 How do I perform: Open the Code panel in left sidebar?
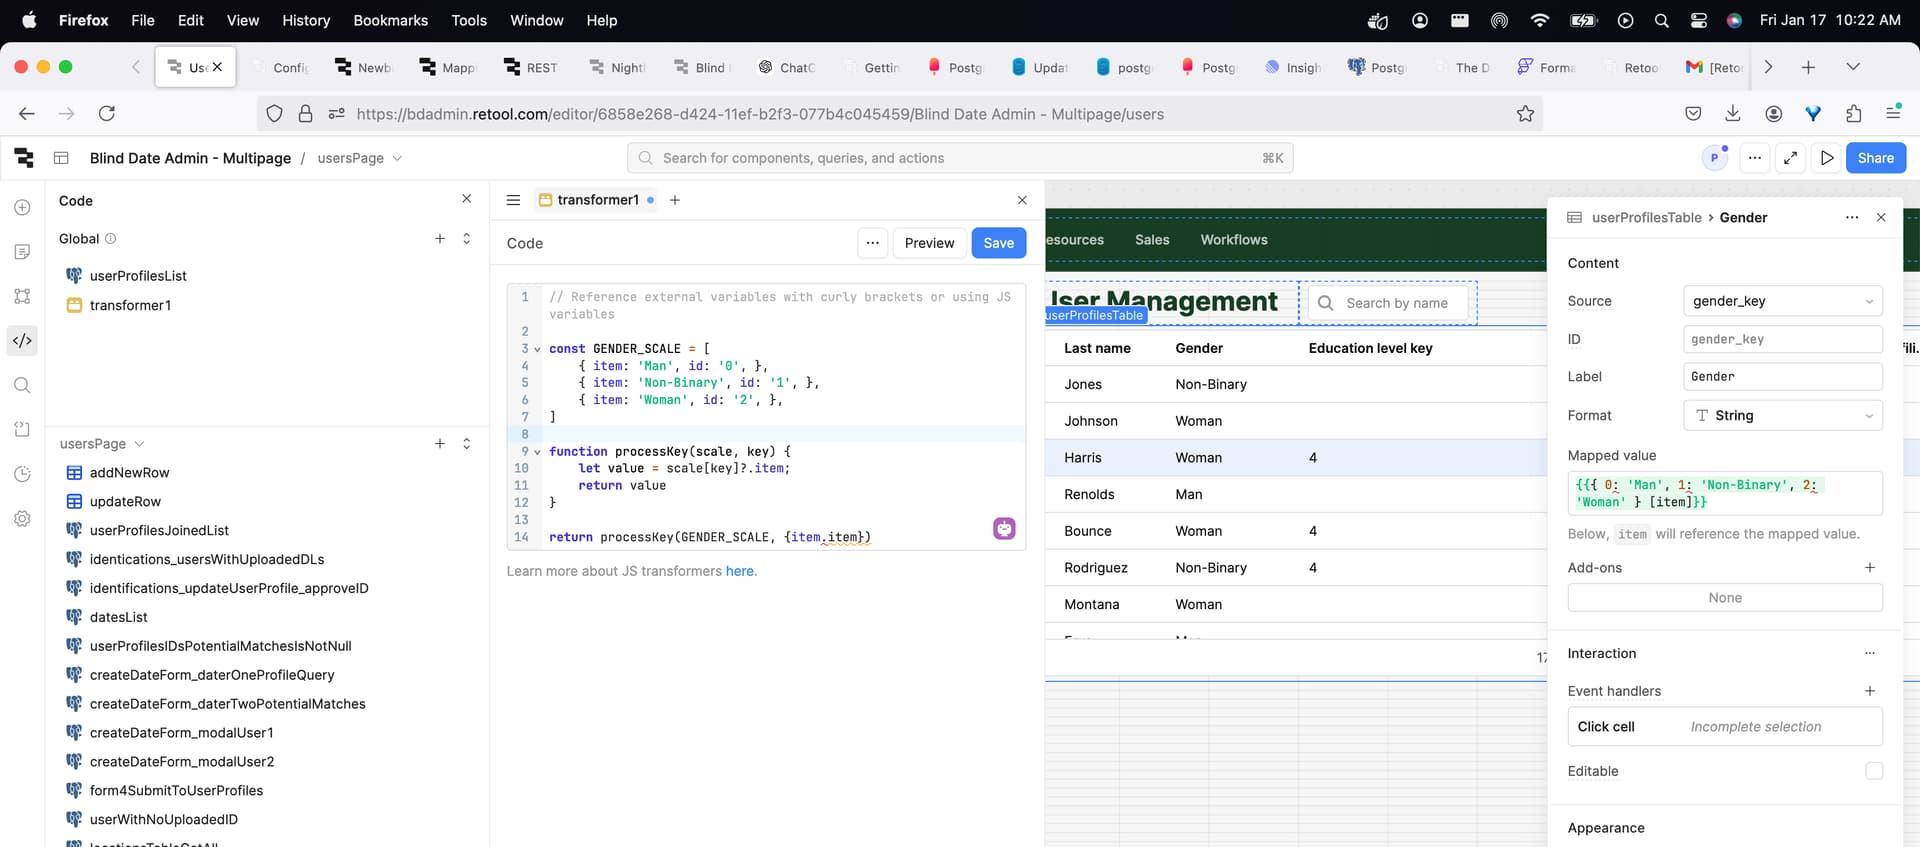pos(22,341)
